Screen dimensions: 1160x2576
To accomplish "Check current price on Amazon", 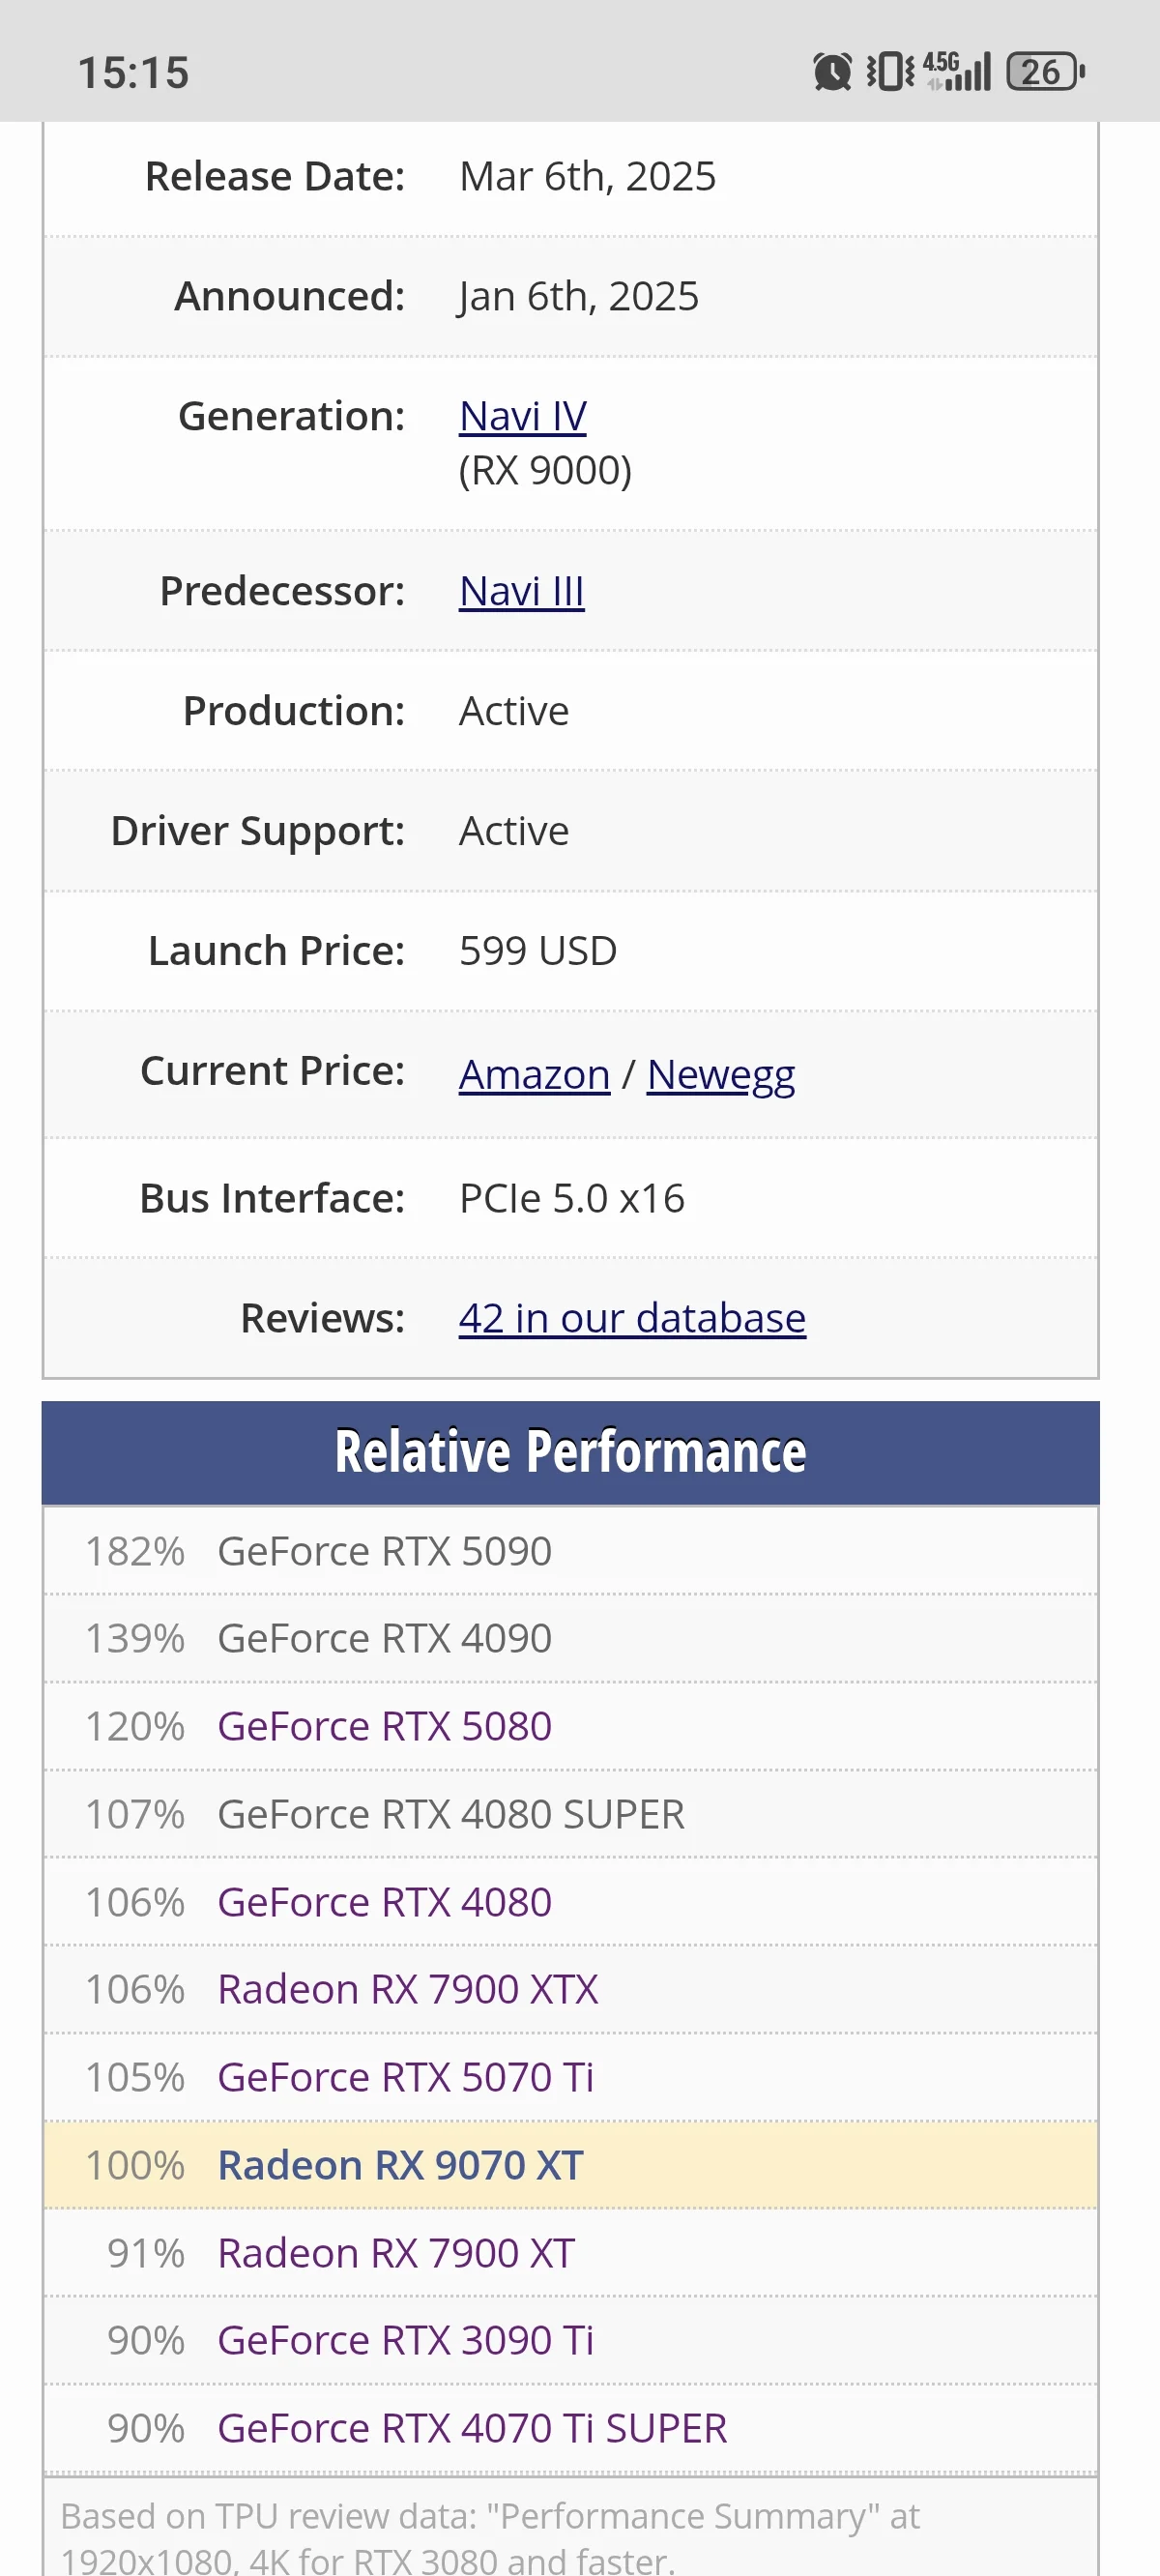I will pos(534,1074).
